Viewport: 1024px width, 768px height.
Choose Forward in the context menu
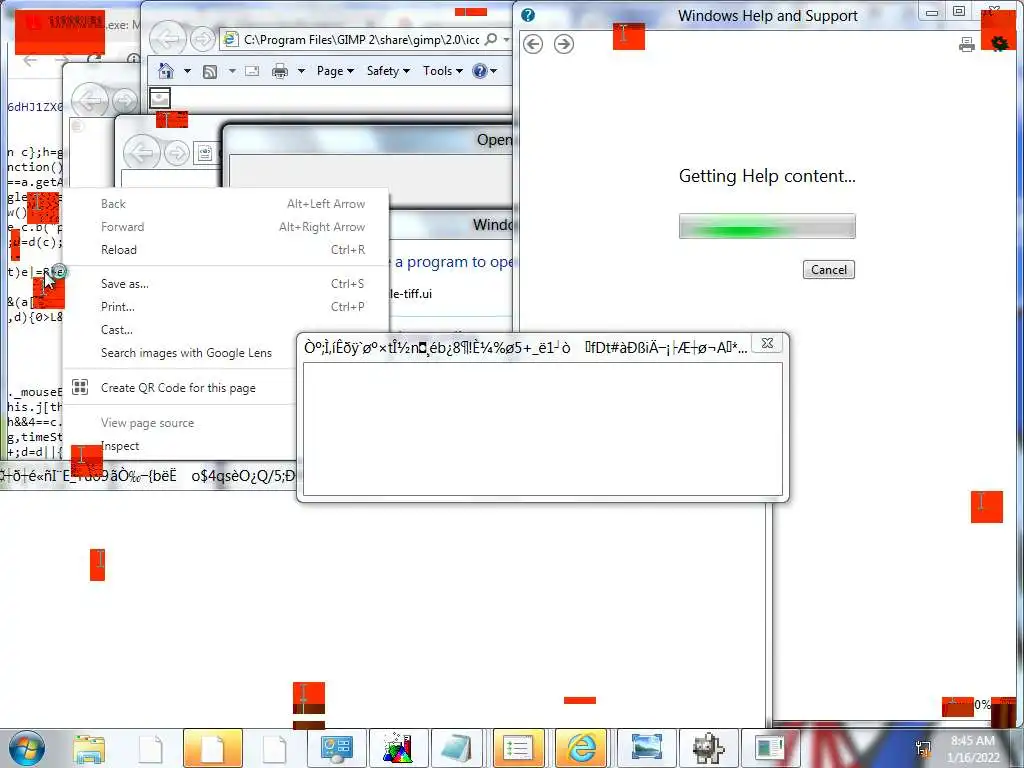[225, 227]
